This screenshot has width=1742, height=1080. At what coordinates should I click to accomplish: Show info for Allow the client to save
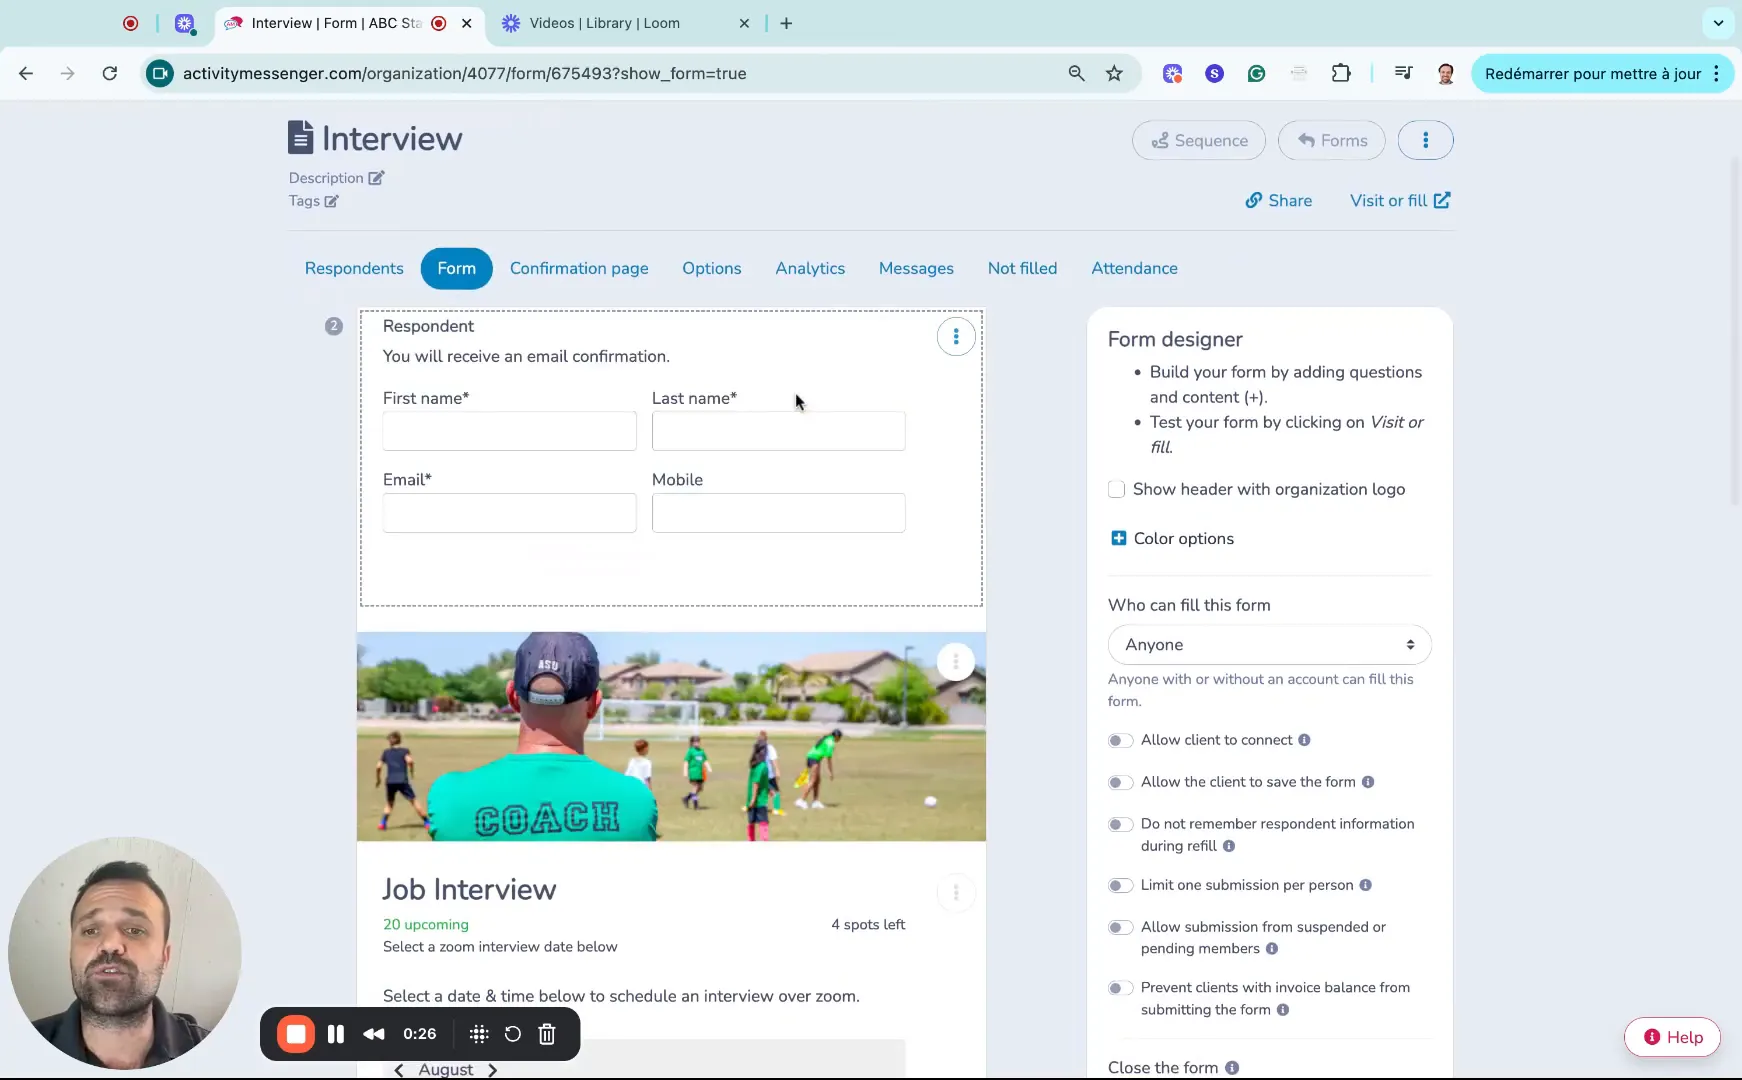pyautogui.click(x=1368, y=782)
